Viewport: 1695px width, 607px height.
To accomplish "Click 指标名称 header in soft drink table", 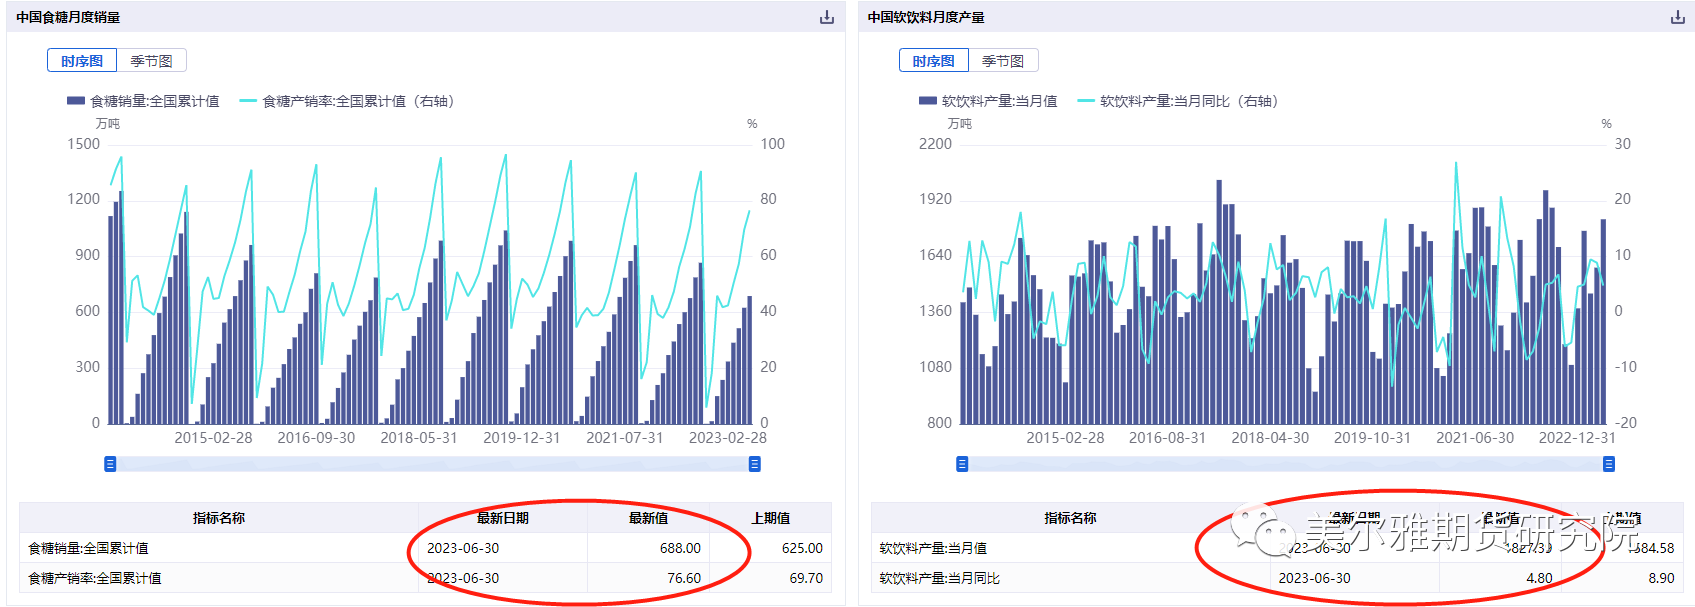I will point(1070,518).
